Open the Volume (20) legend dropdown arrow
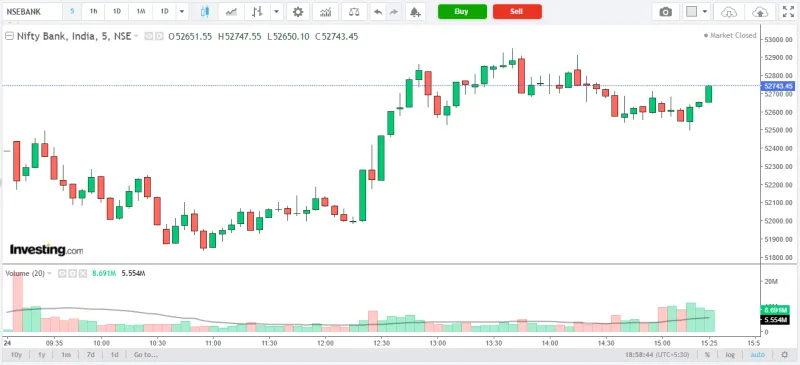The image size is (800, 365). (x=49, y=274)
